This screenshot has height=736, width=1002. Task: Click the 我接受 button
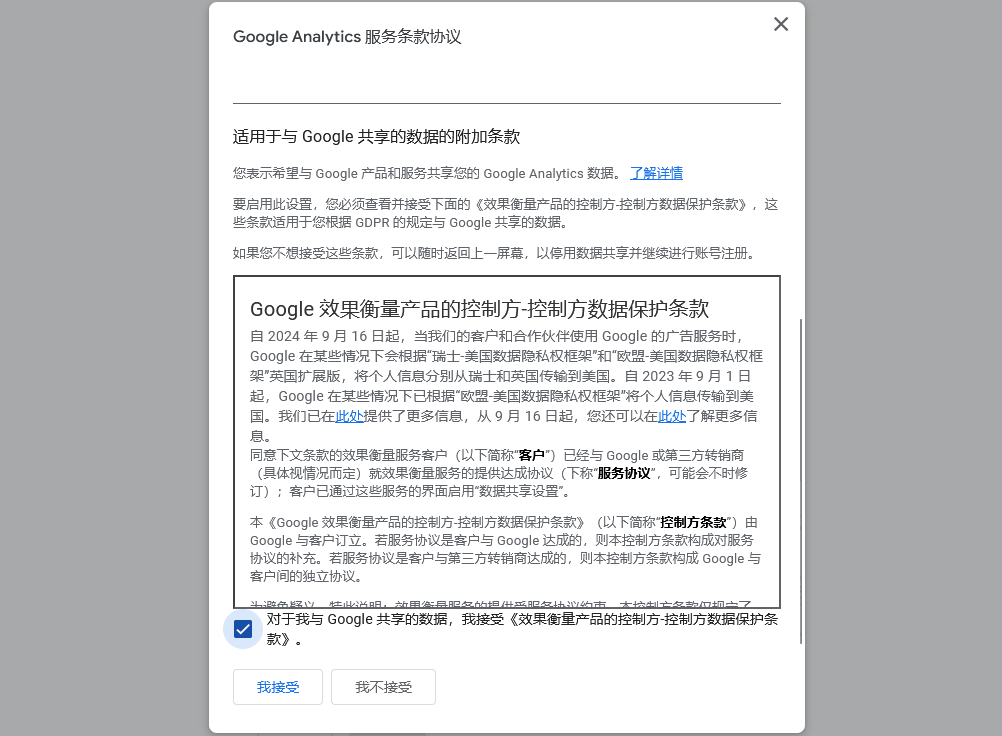click(x=278, y=687)
